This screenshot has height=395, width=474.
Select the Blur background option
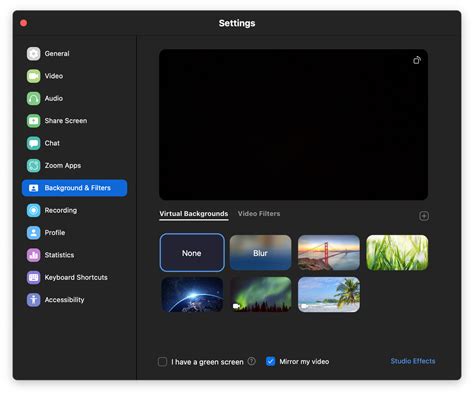tap(260, 253)
